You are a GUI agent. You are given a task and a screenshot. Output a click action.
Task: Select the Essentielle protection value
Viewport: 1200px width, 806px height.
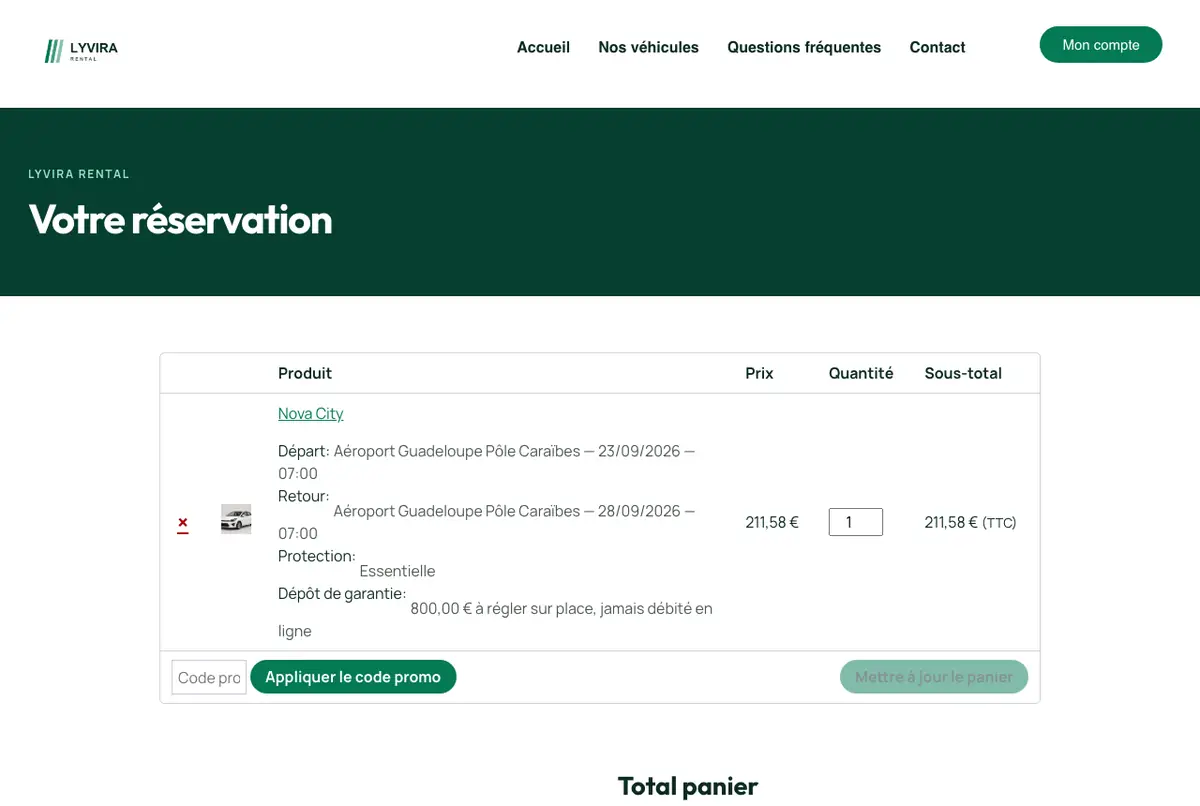coord(397,571)
